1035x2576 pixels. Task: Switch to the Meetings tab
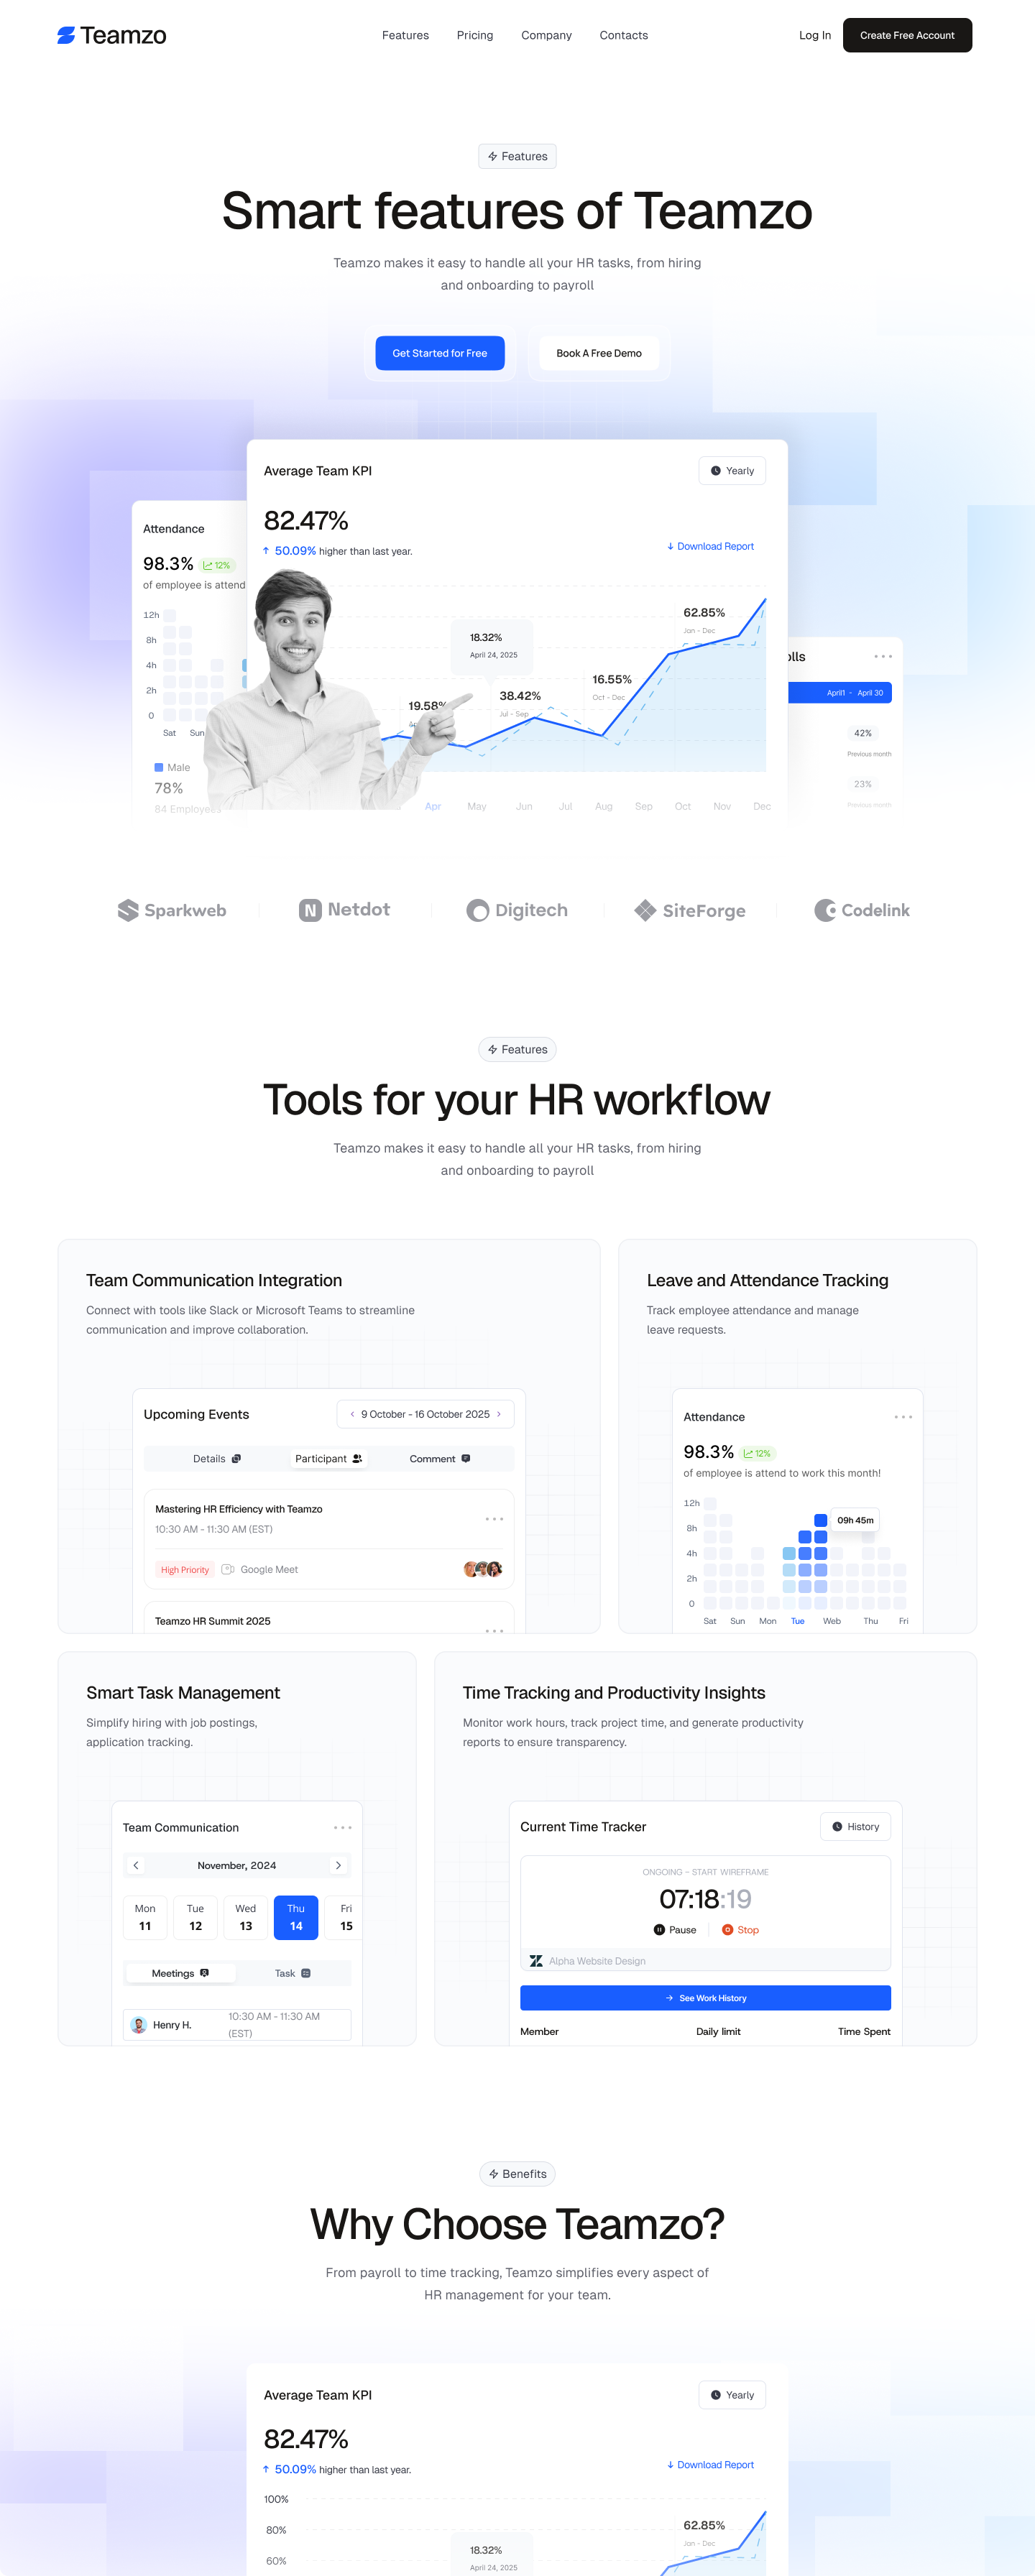181,1974
